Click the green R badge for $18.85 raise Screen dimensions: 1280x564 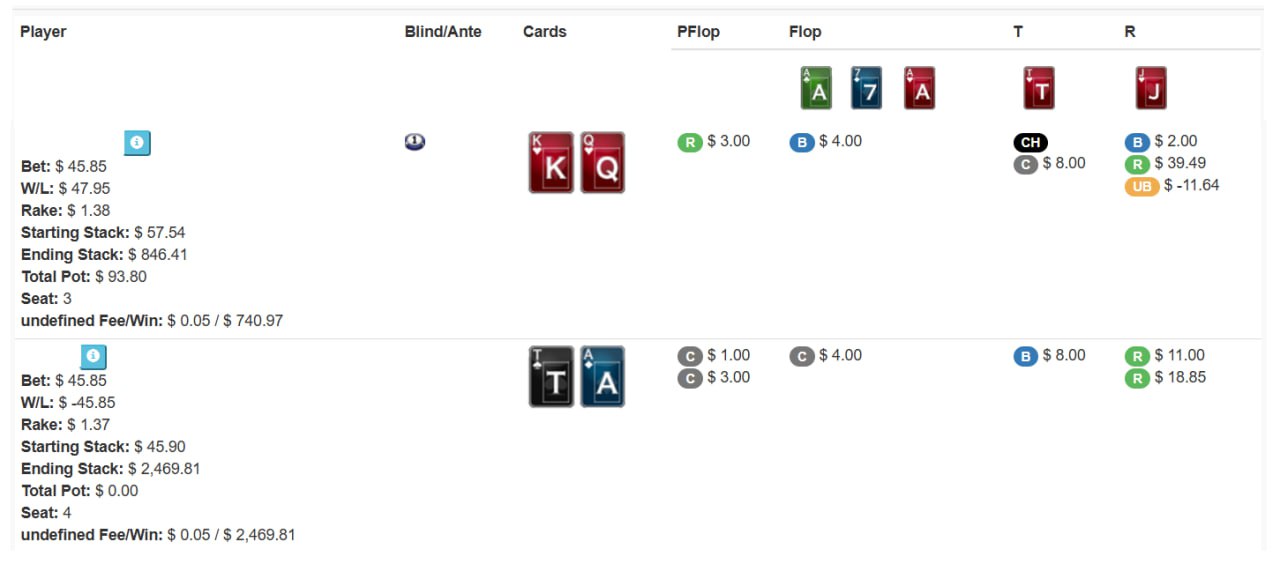tap(1137, 378)
